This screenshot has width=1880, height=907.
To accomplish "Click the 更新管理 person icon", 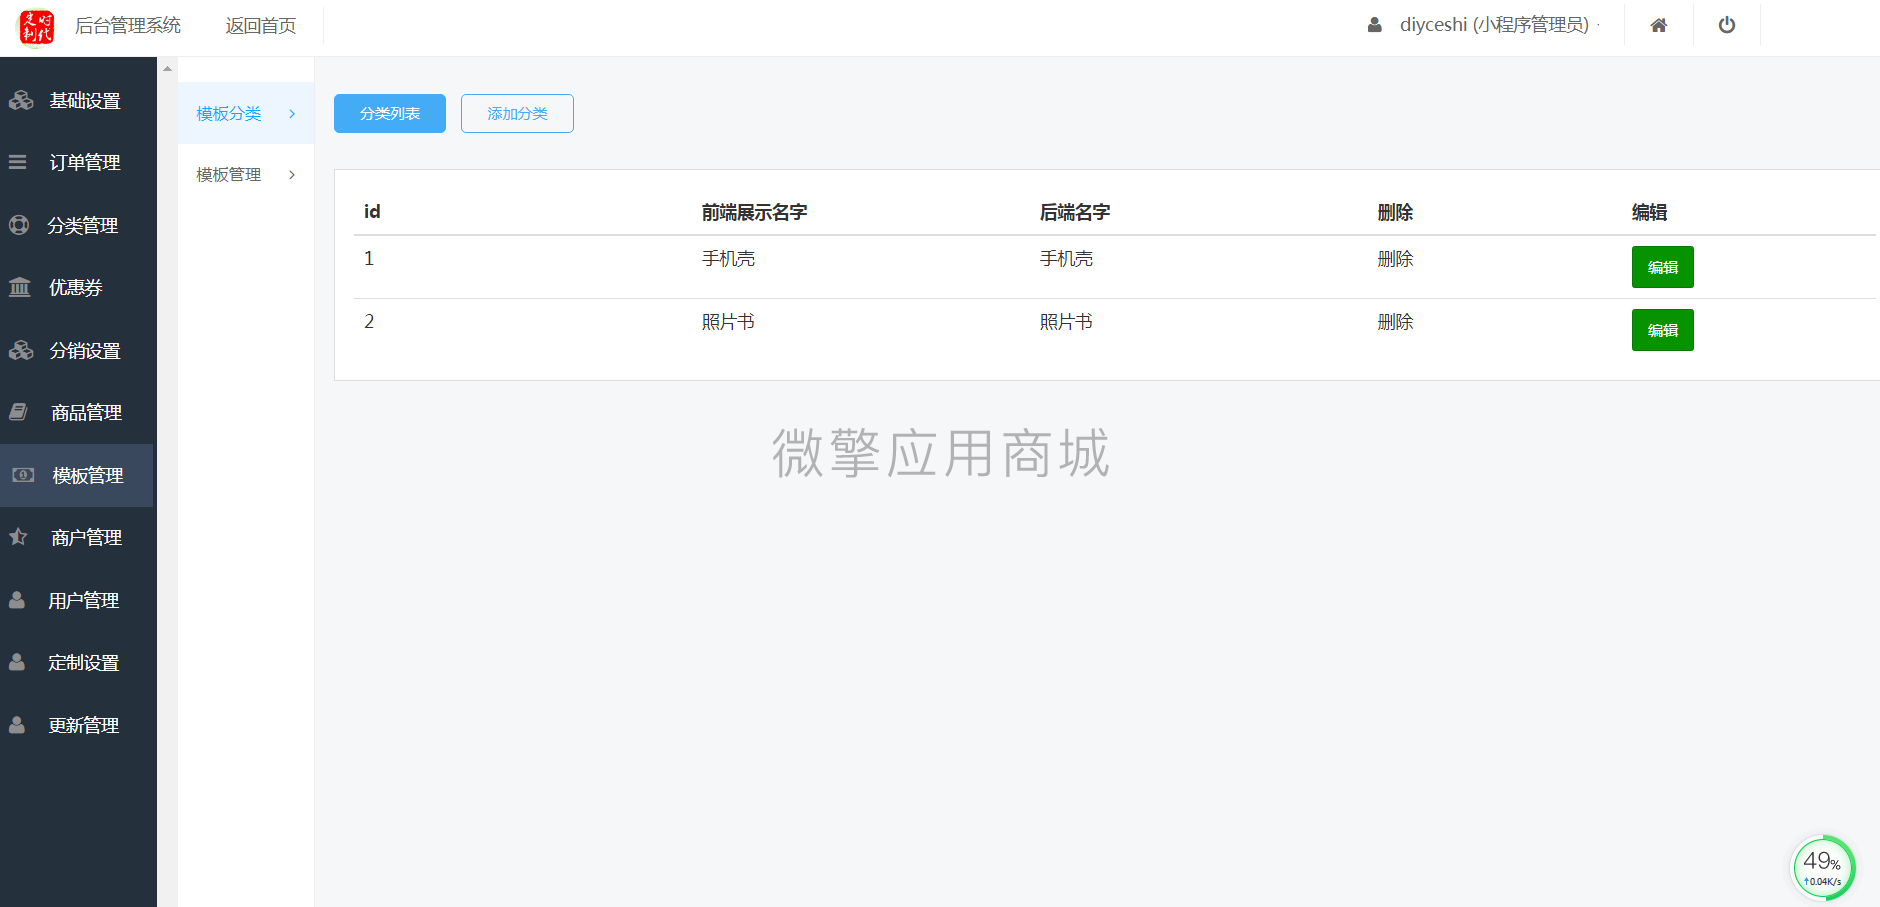I will (17, 725).
